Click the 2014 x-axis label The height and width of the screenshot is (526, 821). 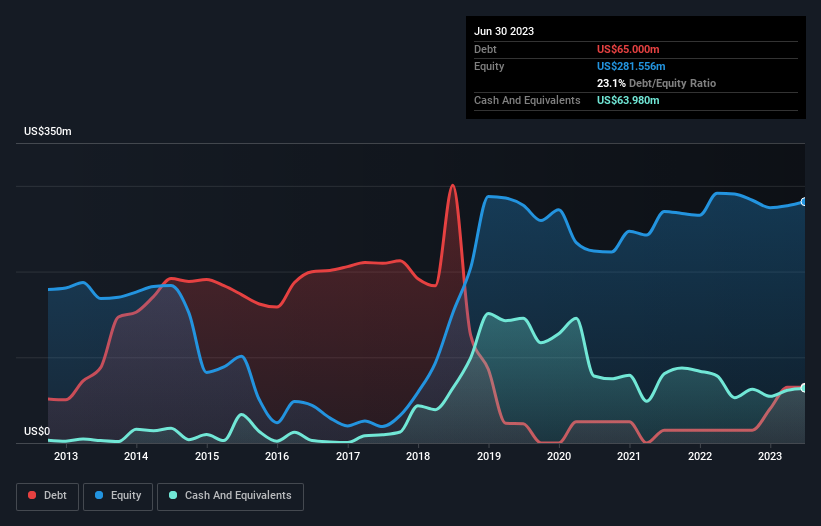pos(136,456)
